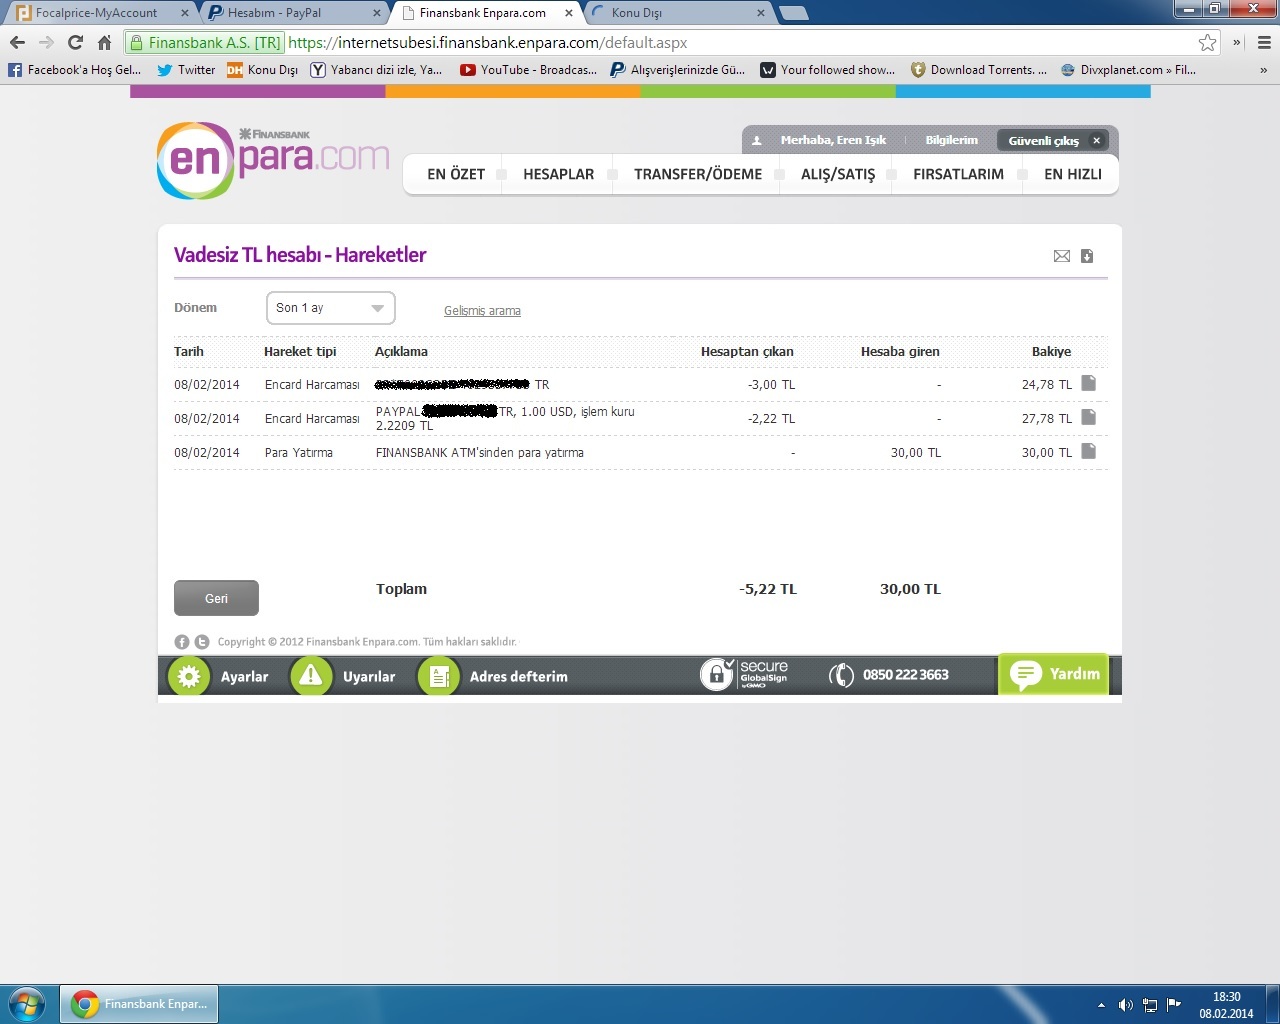Click the Facebook icon near copyright
The height and width of the screenshot is (1024, 1280).
click(x=182, y=642)
